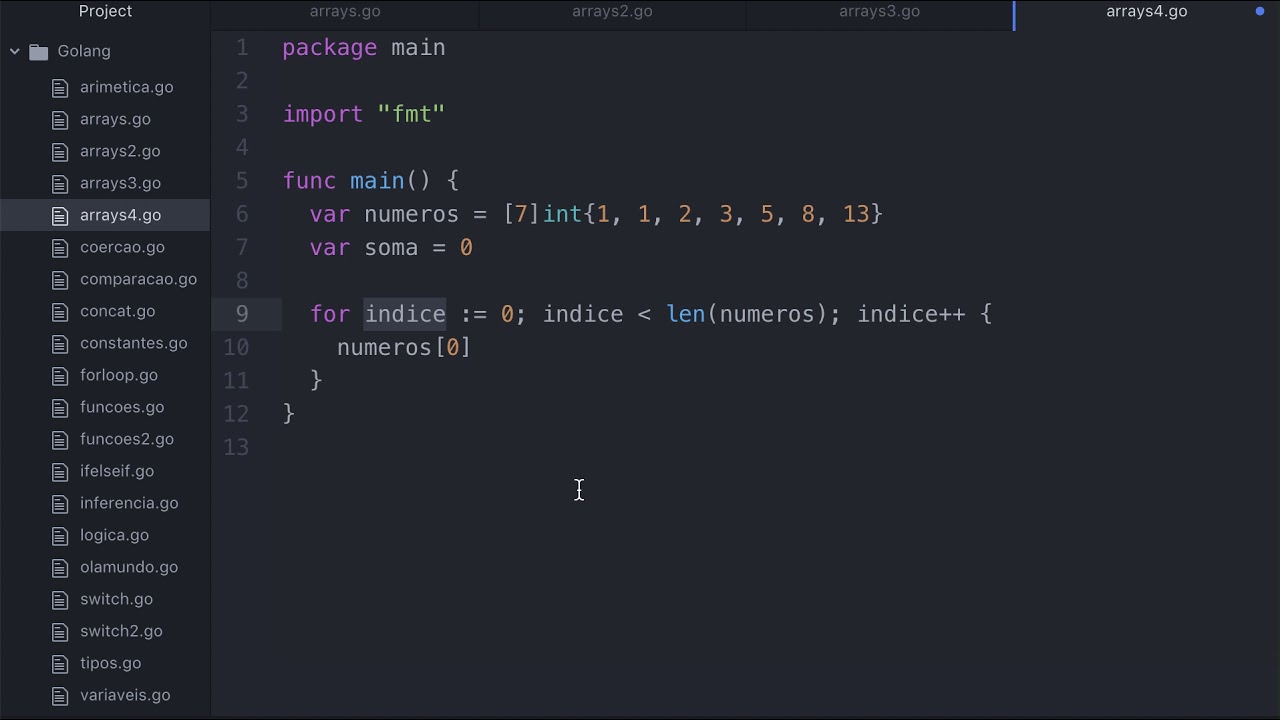Image resolution: width=1280 pixels, height=720 pixels.
Task: Click the file icon beside inferencia.go
Action: (x=60, y=503)
